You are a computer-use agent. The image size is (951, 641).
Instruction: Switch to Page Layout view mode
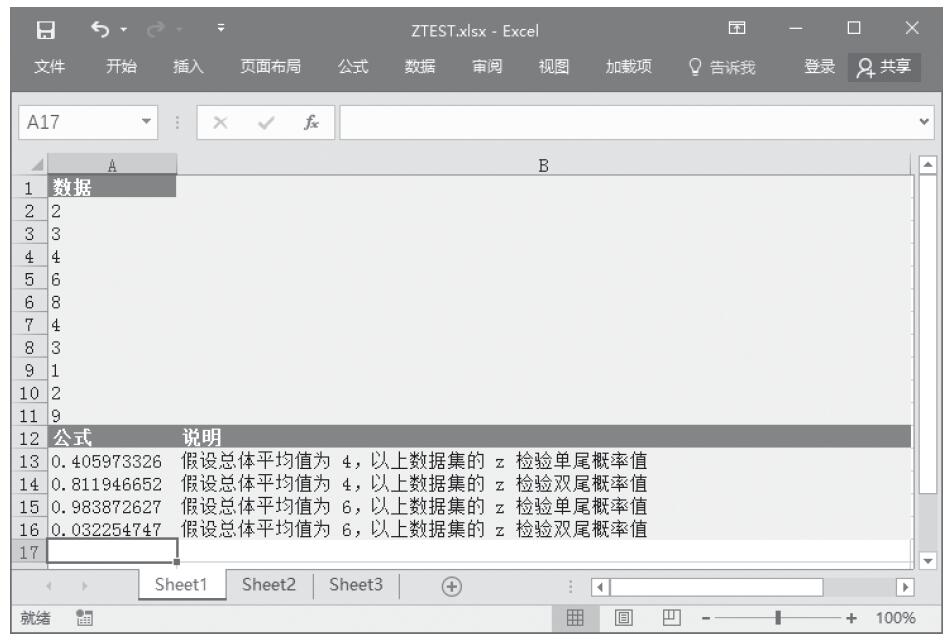tap(620, 619)
